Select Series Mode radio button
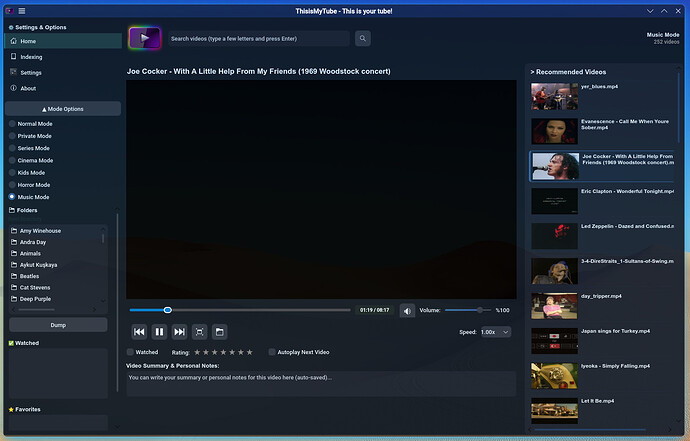690x441 pixels. click(x=12, y=148)
